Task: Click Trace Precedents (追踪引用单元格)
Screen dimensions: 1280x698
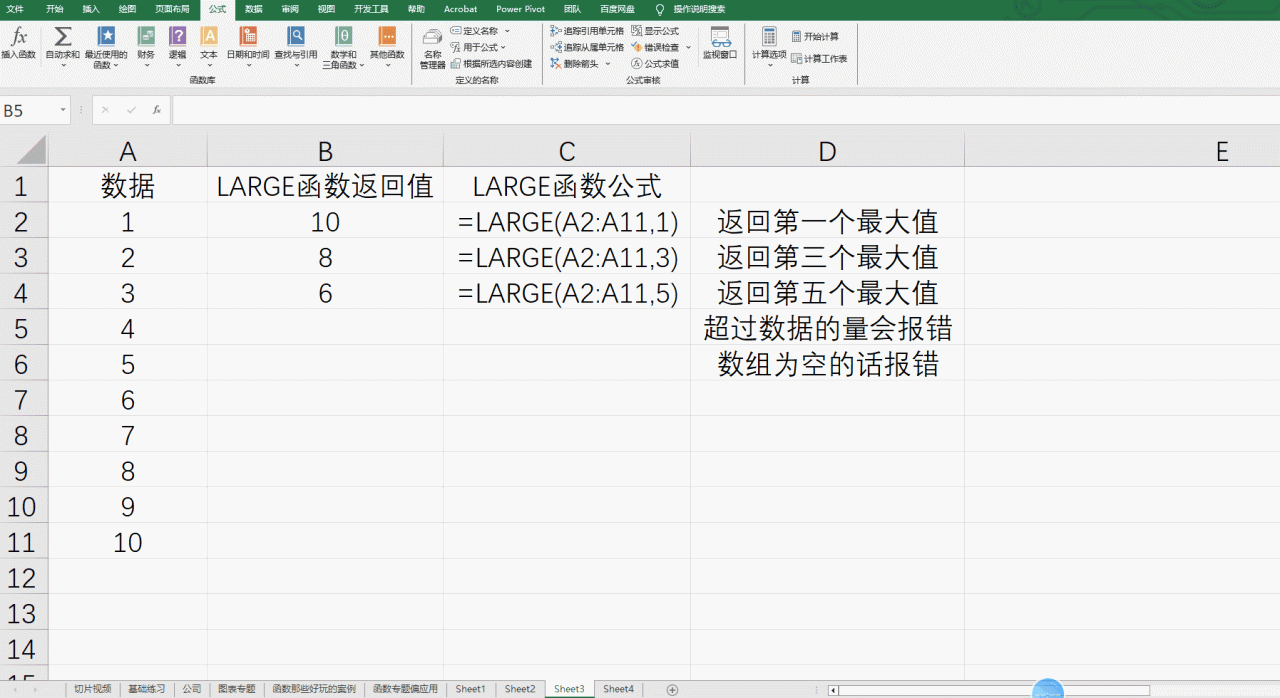Action: [x=587, y=31]
